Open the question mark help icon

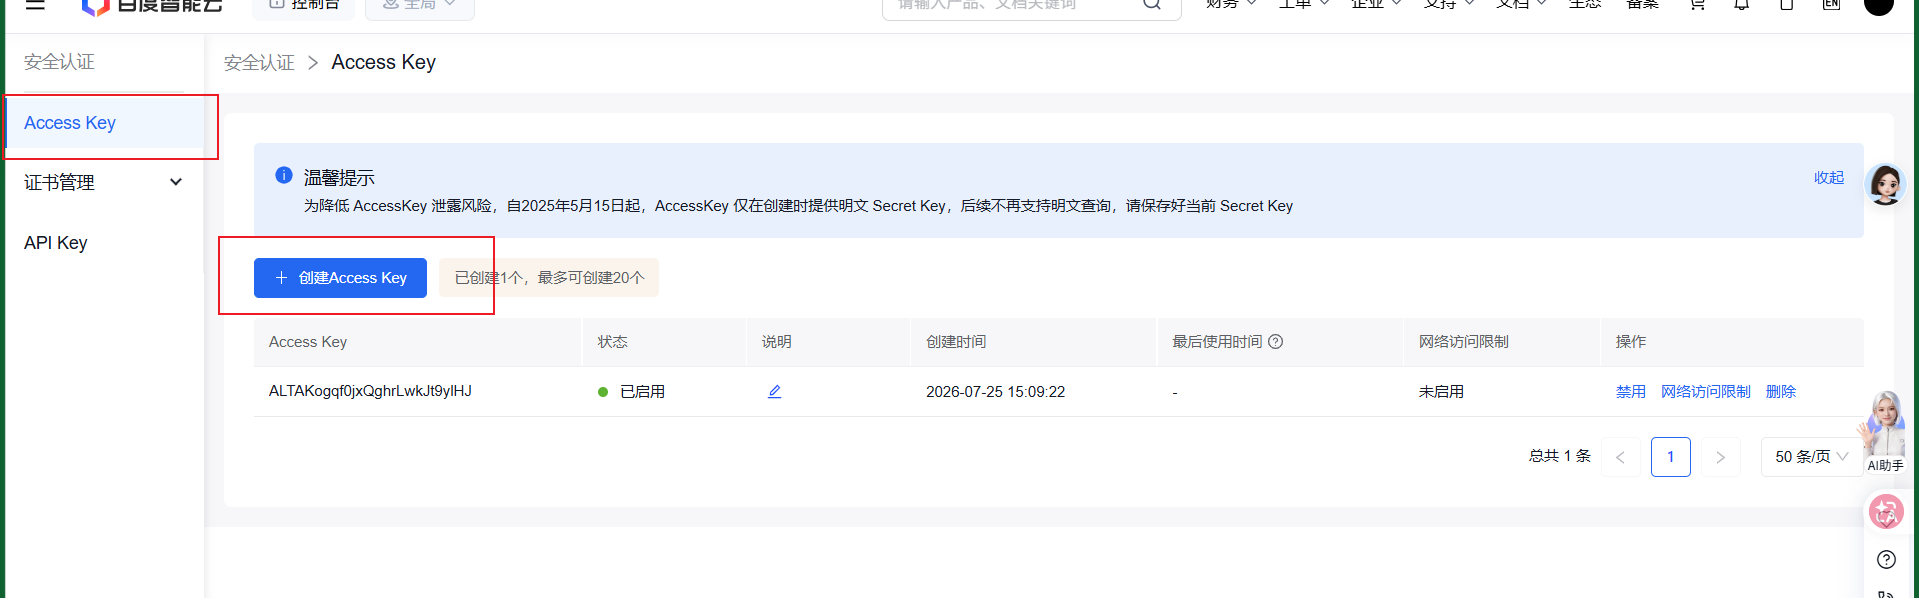pos(1886,559)
